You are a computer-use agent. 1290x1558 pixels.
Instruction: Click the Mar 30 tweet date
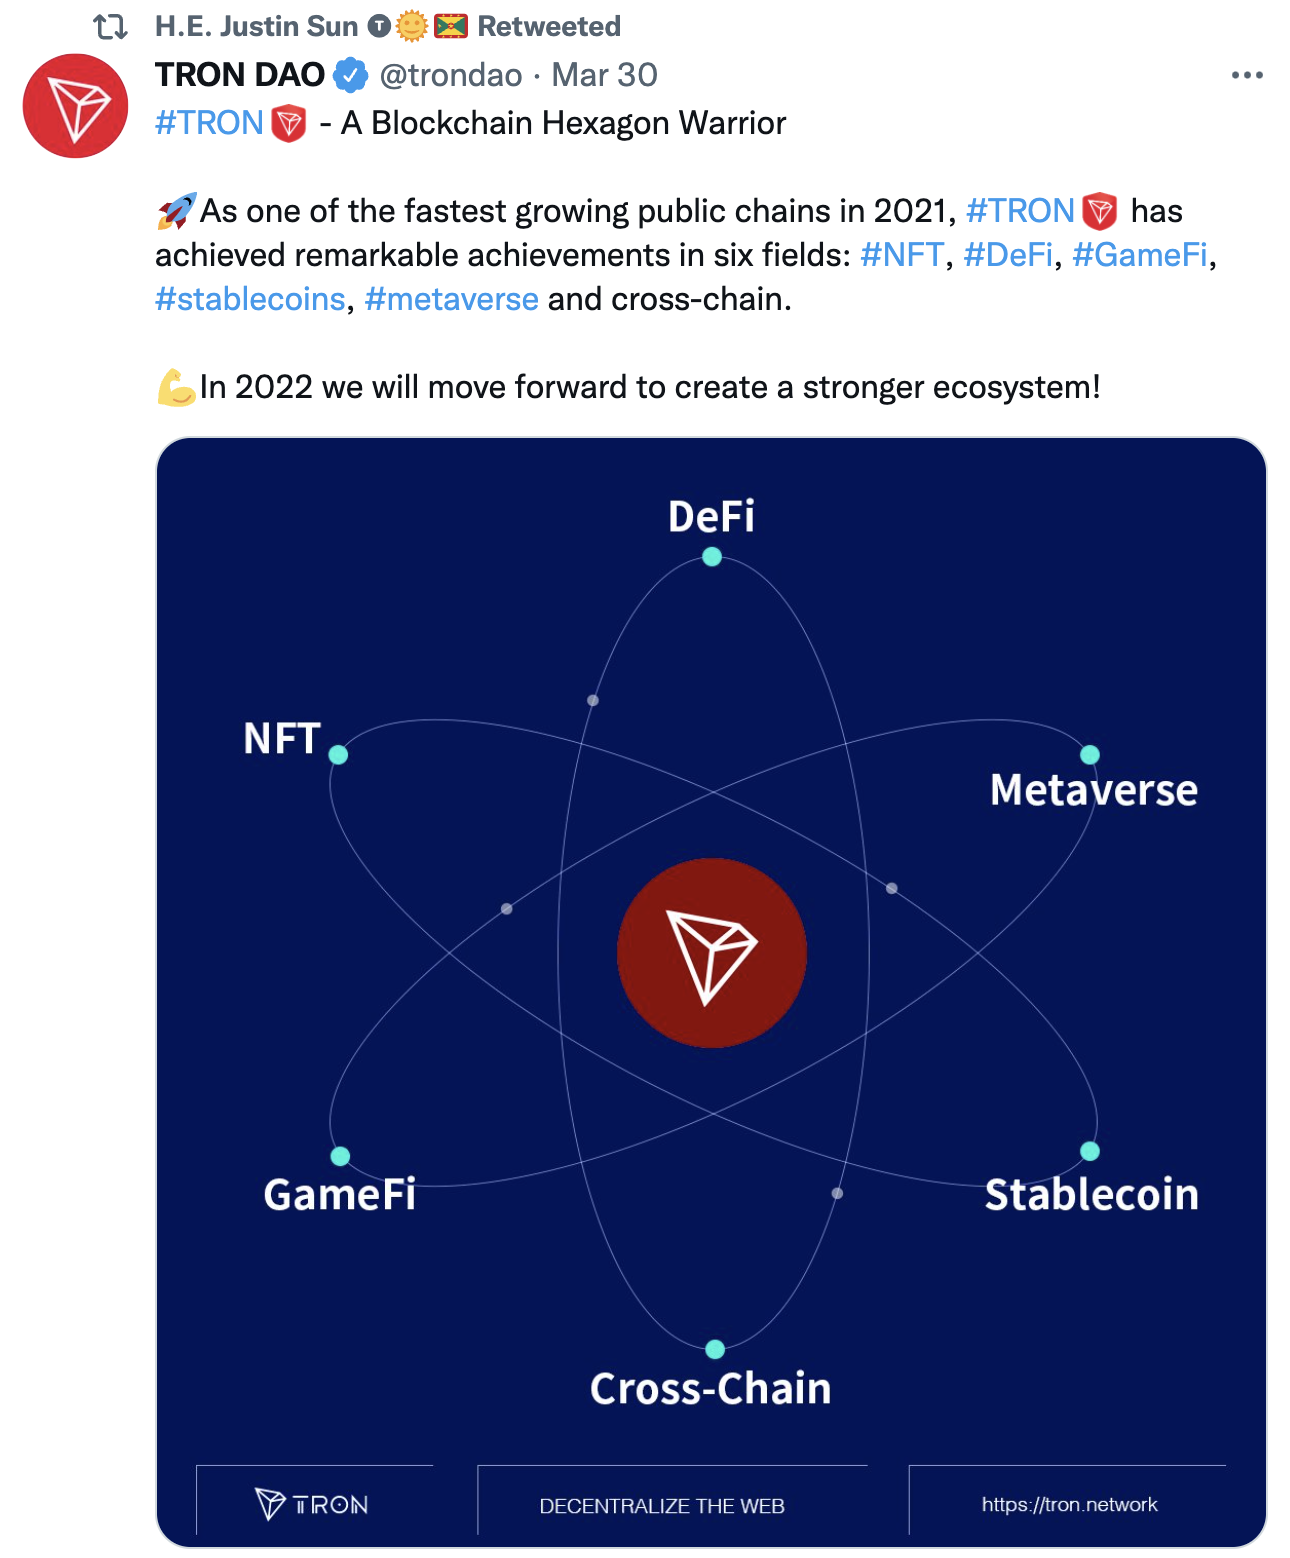pos(605,75)
